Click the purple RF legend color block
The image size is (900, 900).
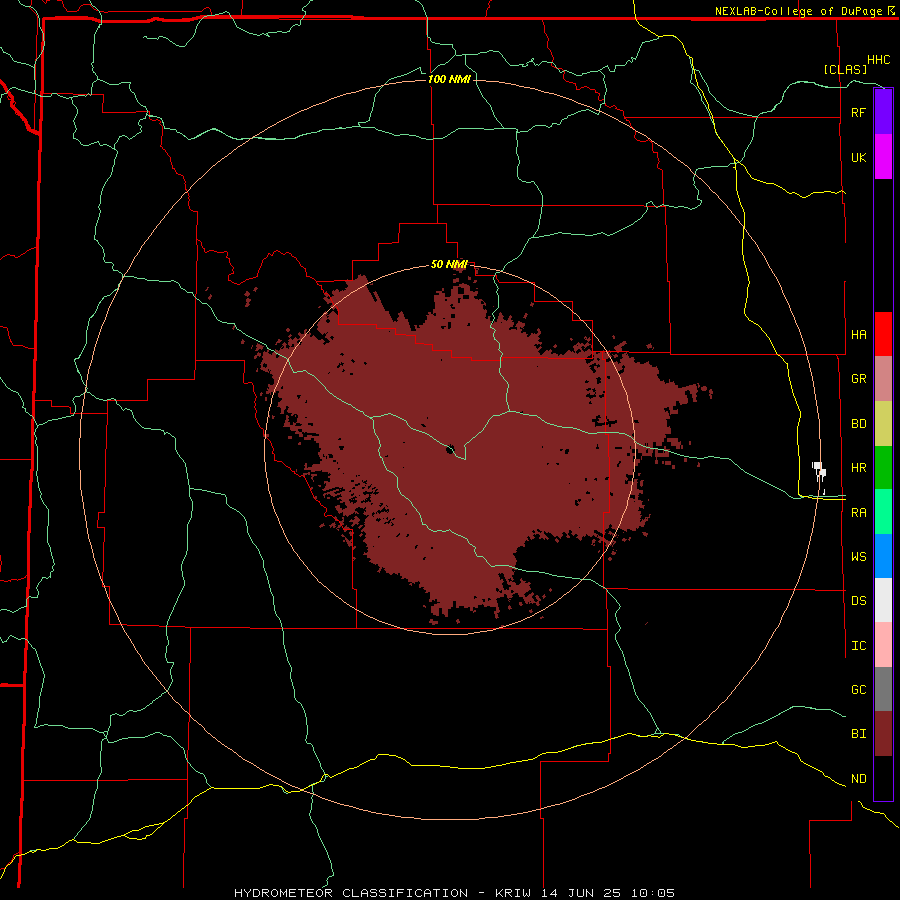[x=883, y=112]
